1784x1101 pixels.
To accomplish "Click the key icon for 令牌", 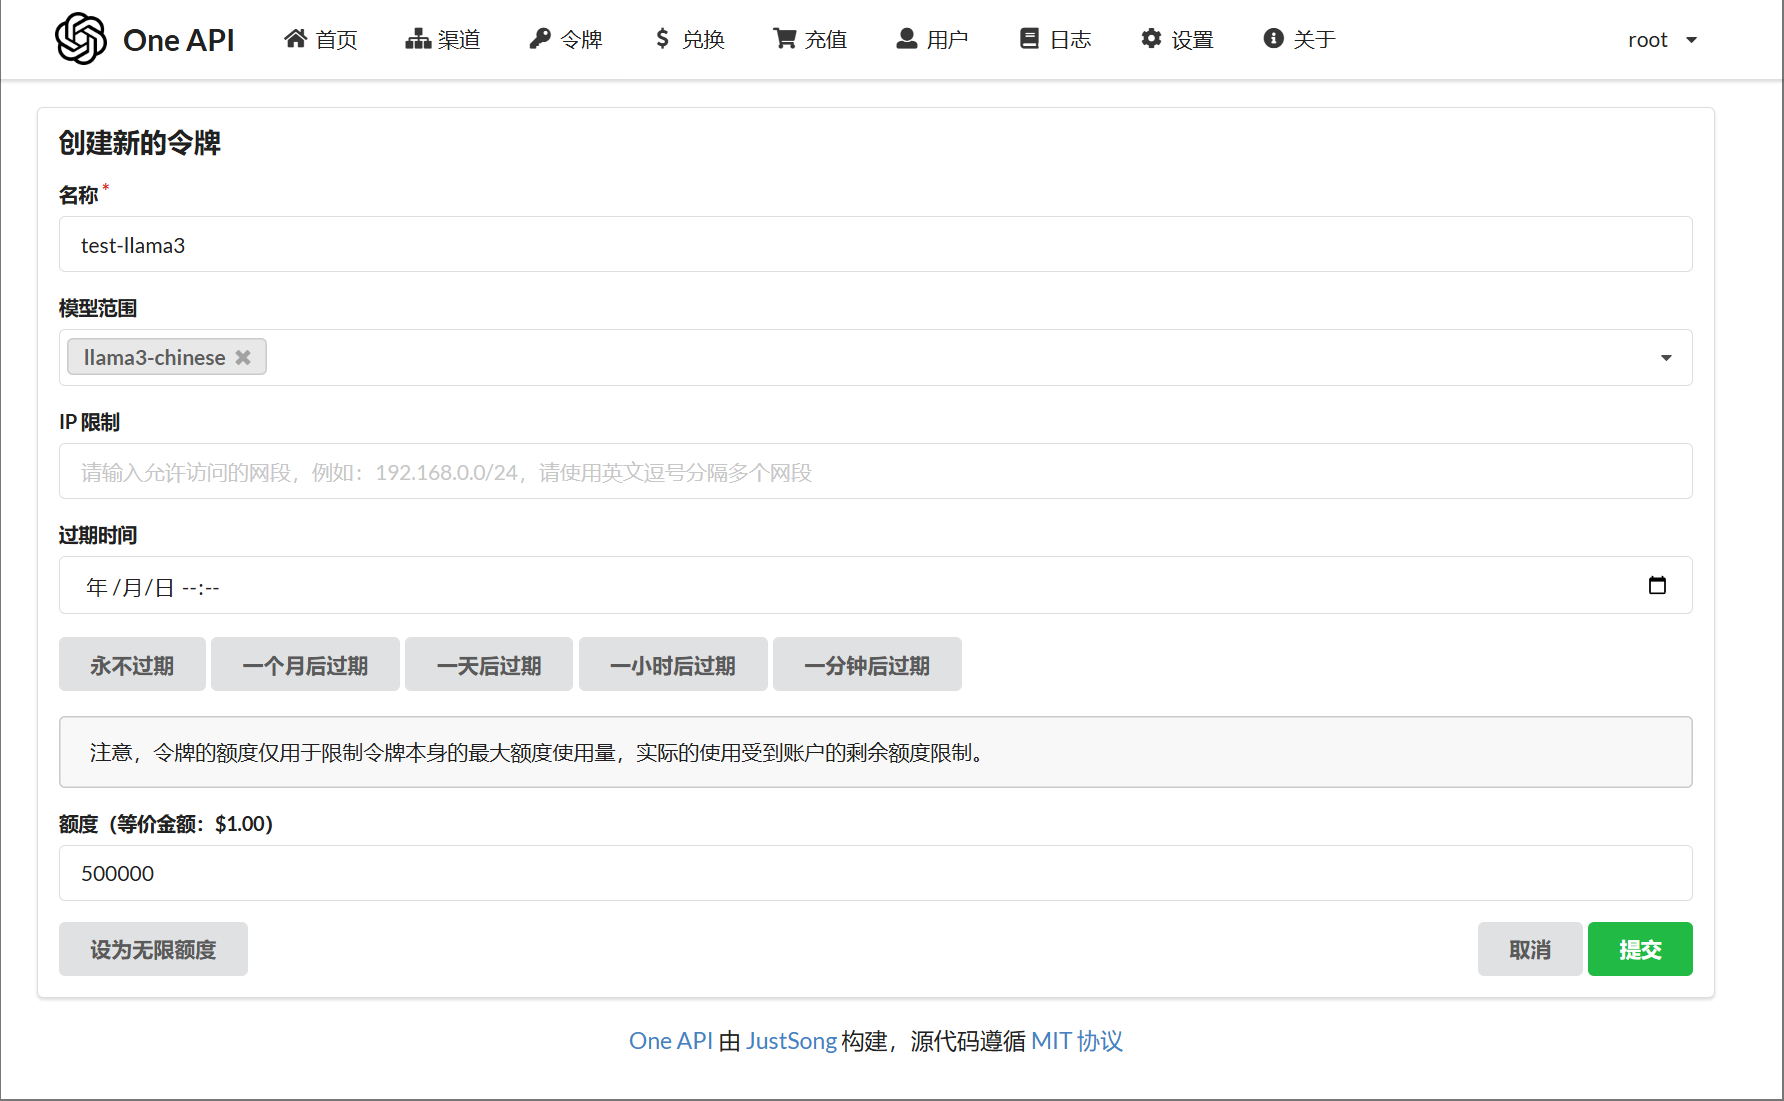I will pyautogui.click(x=540, y=39).
